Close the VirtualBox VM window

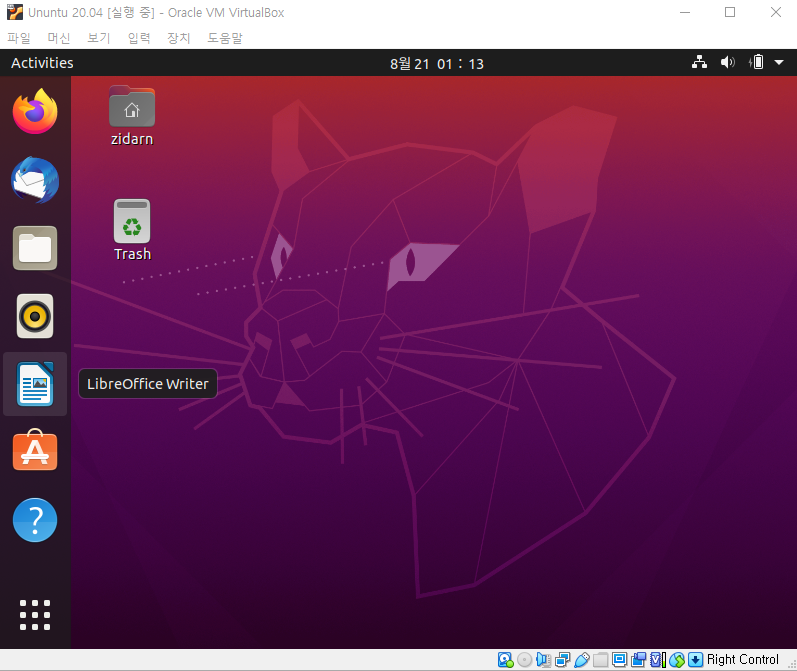click(x=776, y=12)
